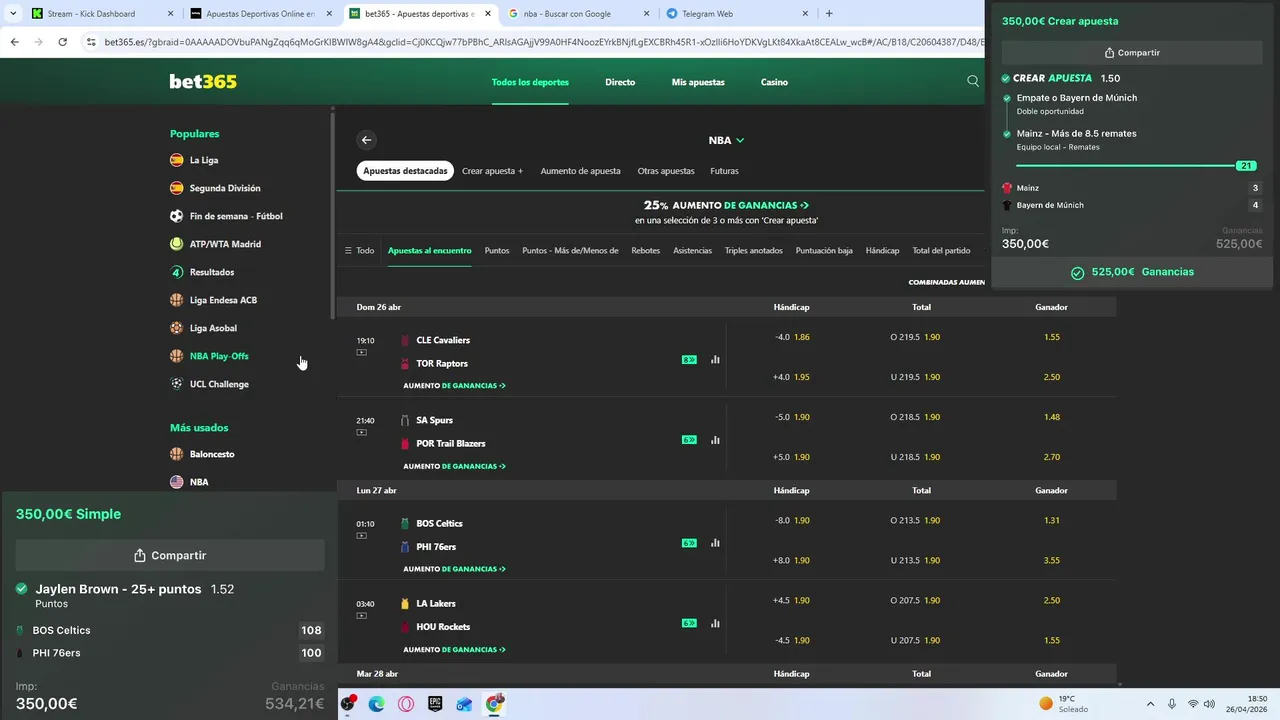
Task: Click the basketball icon beside Liga Endesa ACB
Action: pos(177,300)
